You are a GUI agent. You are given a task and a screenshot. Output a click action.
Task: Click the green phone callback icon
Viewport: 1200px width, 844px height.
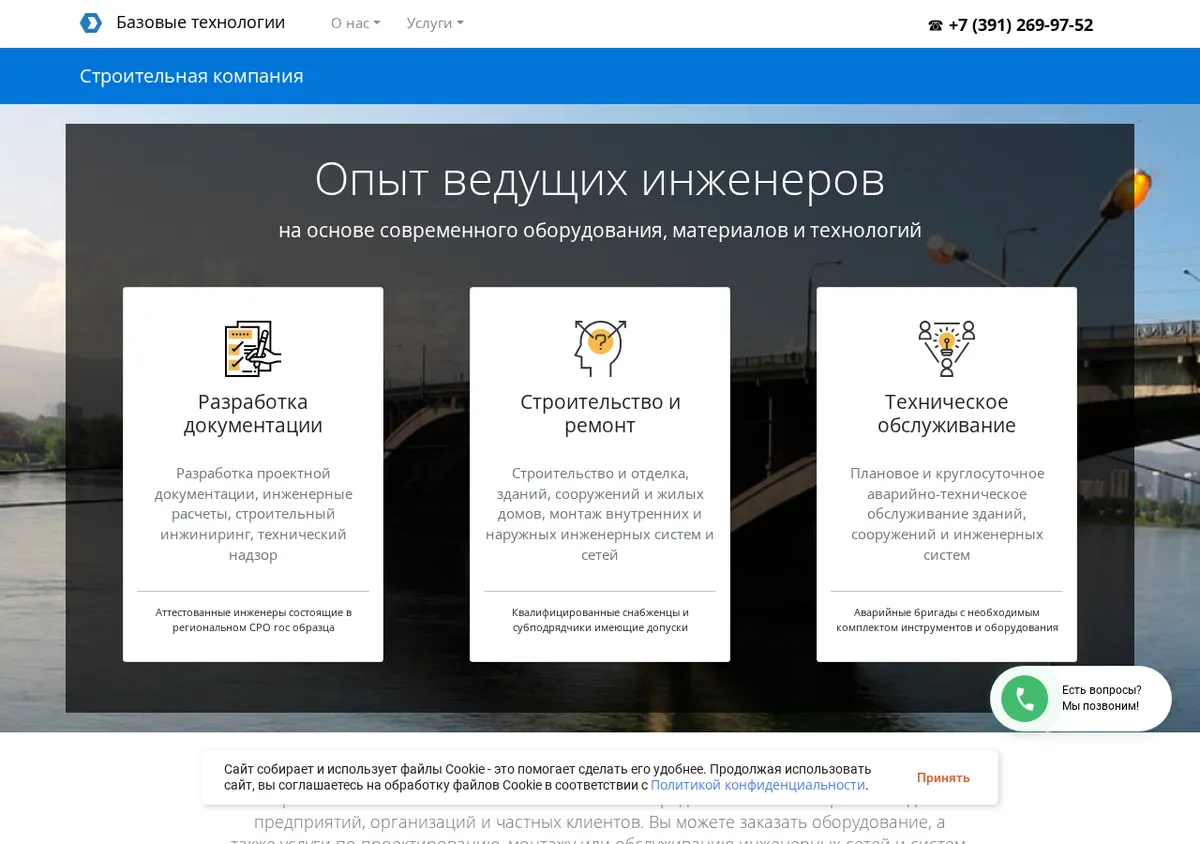(x=1024, y=698)
